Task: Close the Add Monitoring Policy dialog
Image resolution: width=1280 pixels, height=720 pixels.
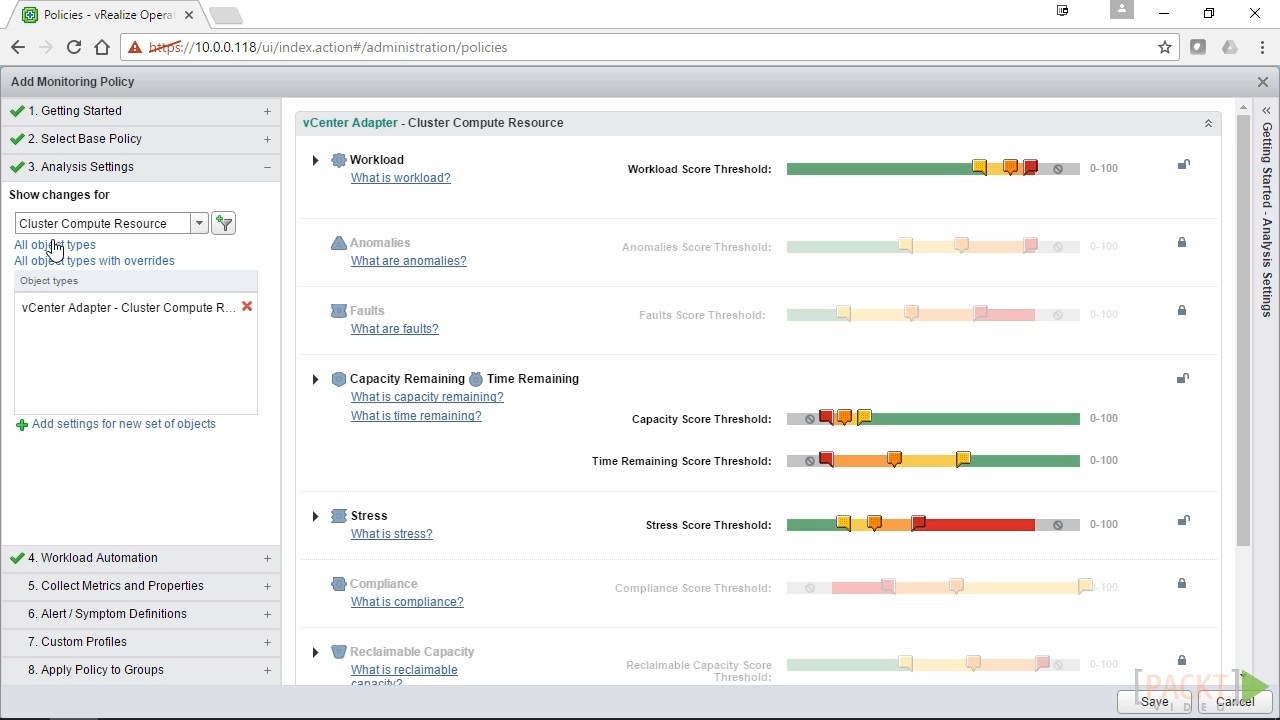Action: [1263, 82]
